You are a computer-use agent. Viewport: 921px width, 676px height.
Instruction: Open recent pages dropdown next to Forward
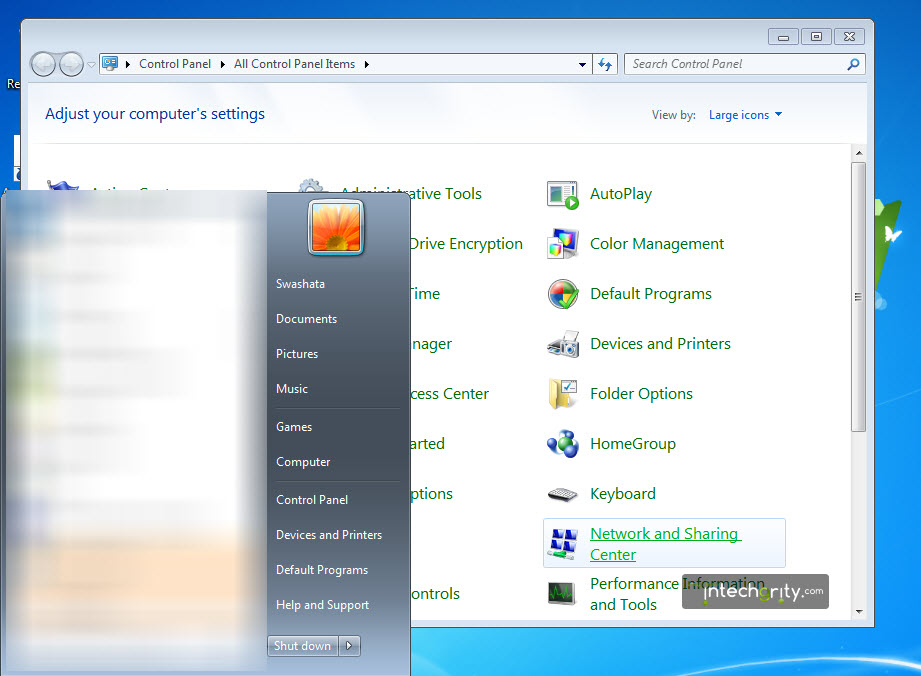(x=91, y=65)
